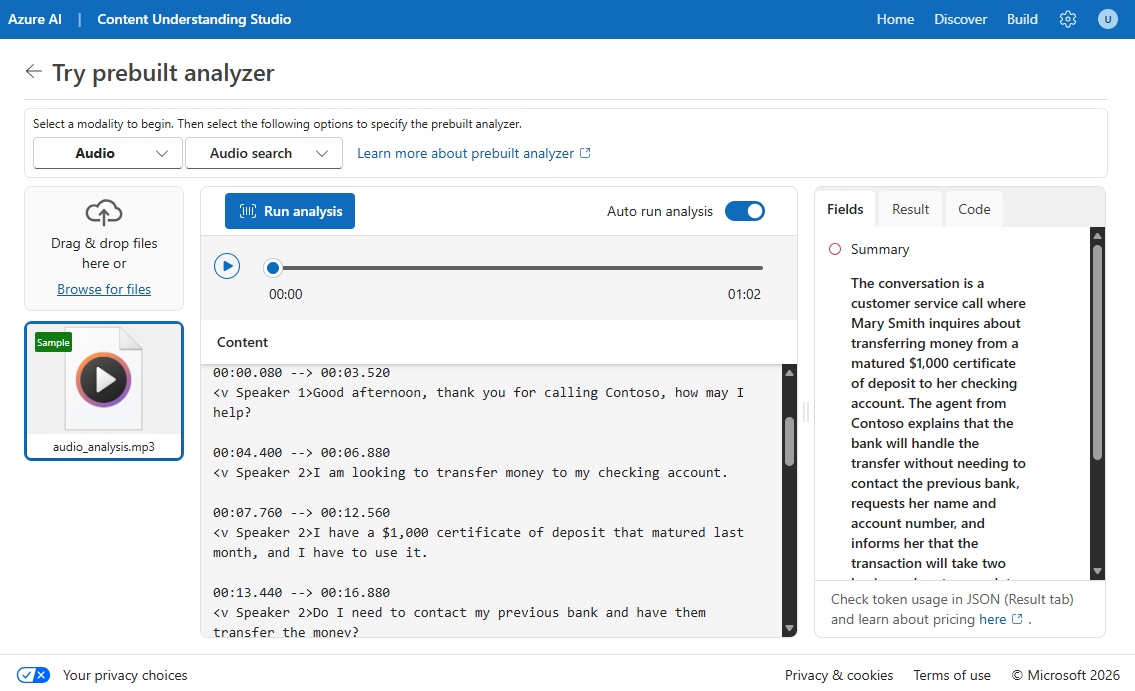This screenshot has height=691, width=1135.
Task: Click the cloud upload icon
Action: coord(104,212)
